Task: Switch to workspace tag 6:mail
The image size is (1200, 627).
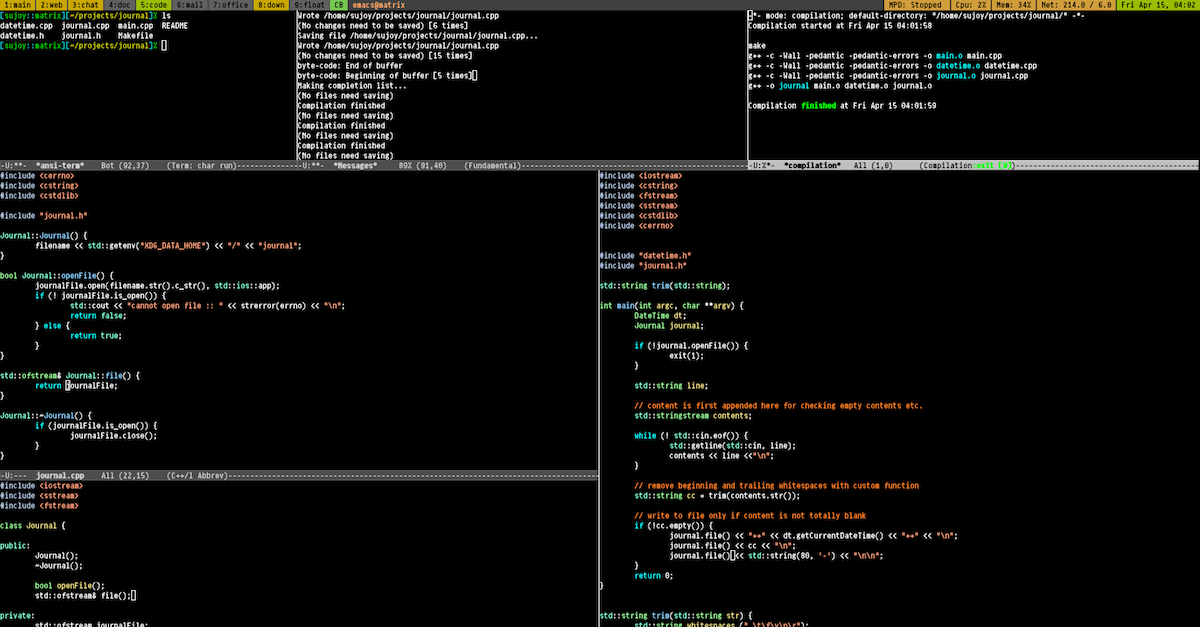Action: (x=189, y=5)
